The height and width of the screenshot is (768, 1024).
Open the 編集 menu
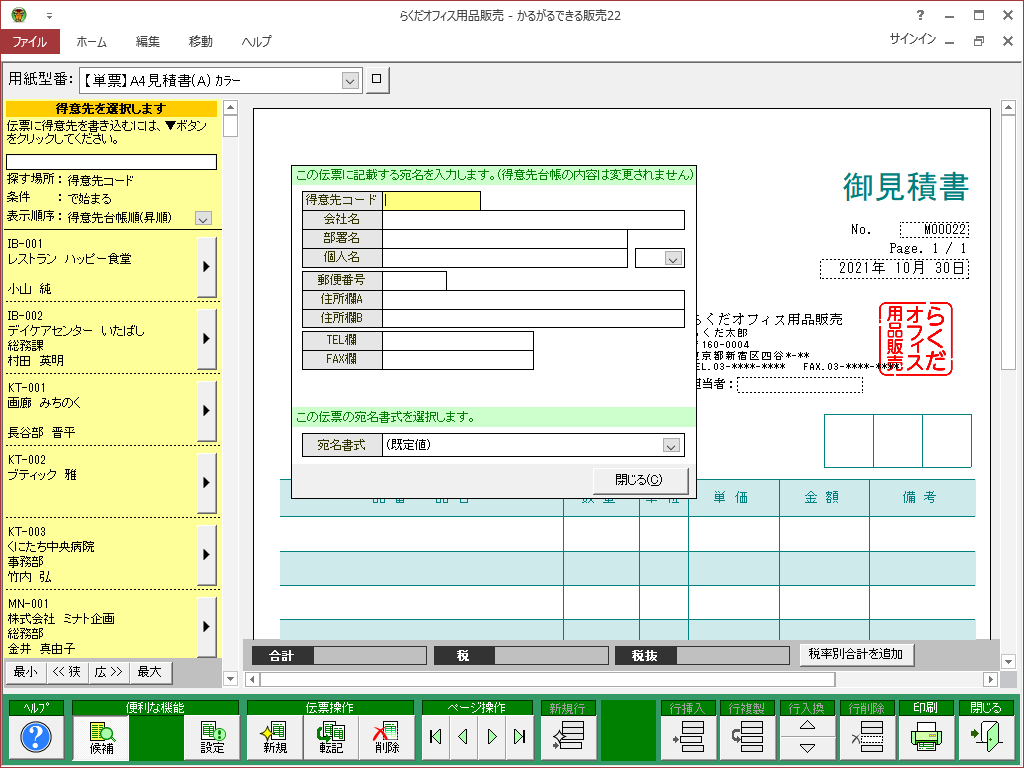pos(148,41)
